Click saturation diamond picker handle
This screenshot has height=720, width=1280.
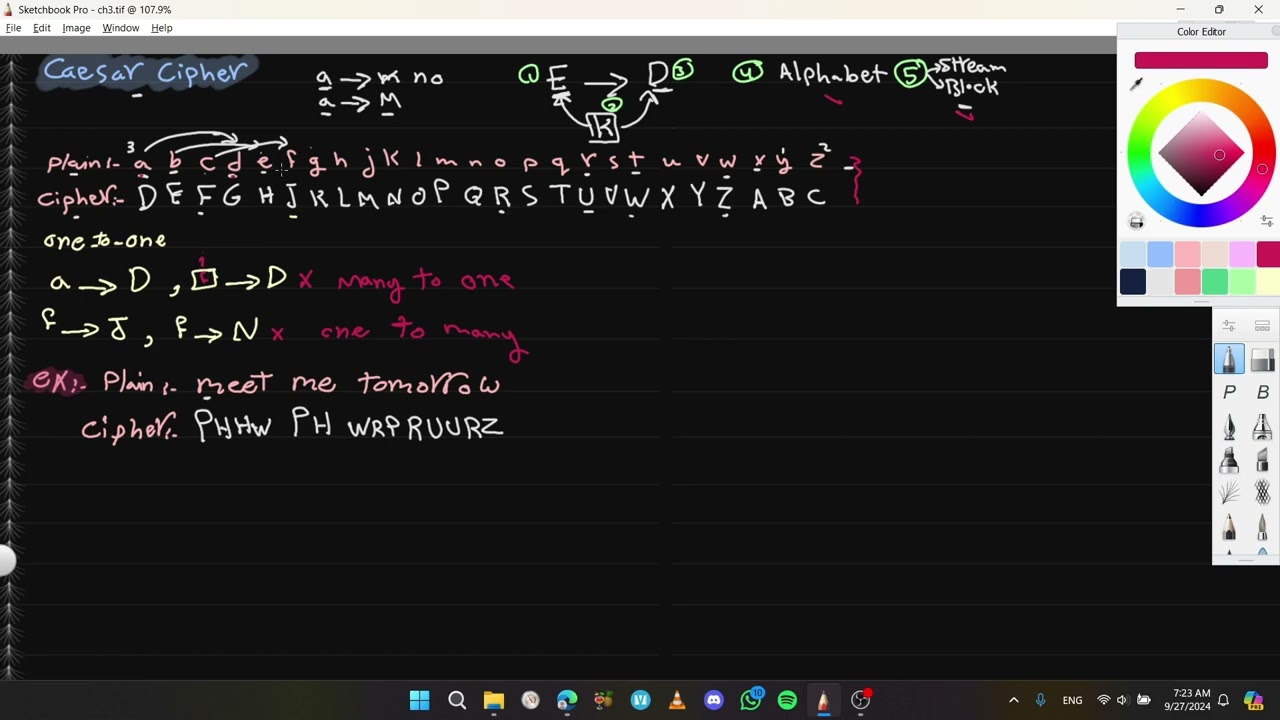pos(1219,155)
